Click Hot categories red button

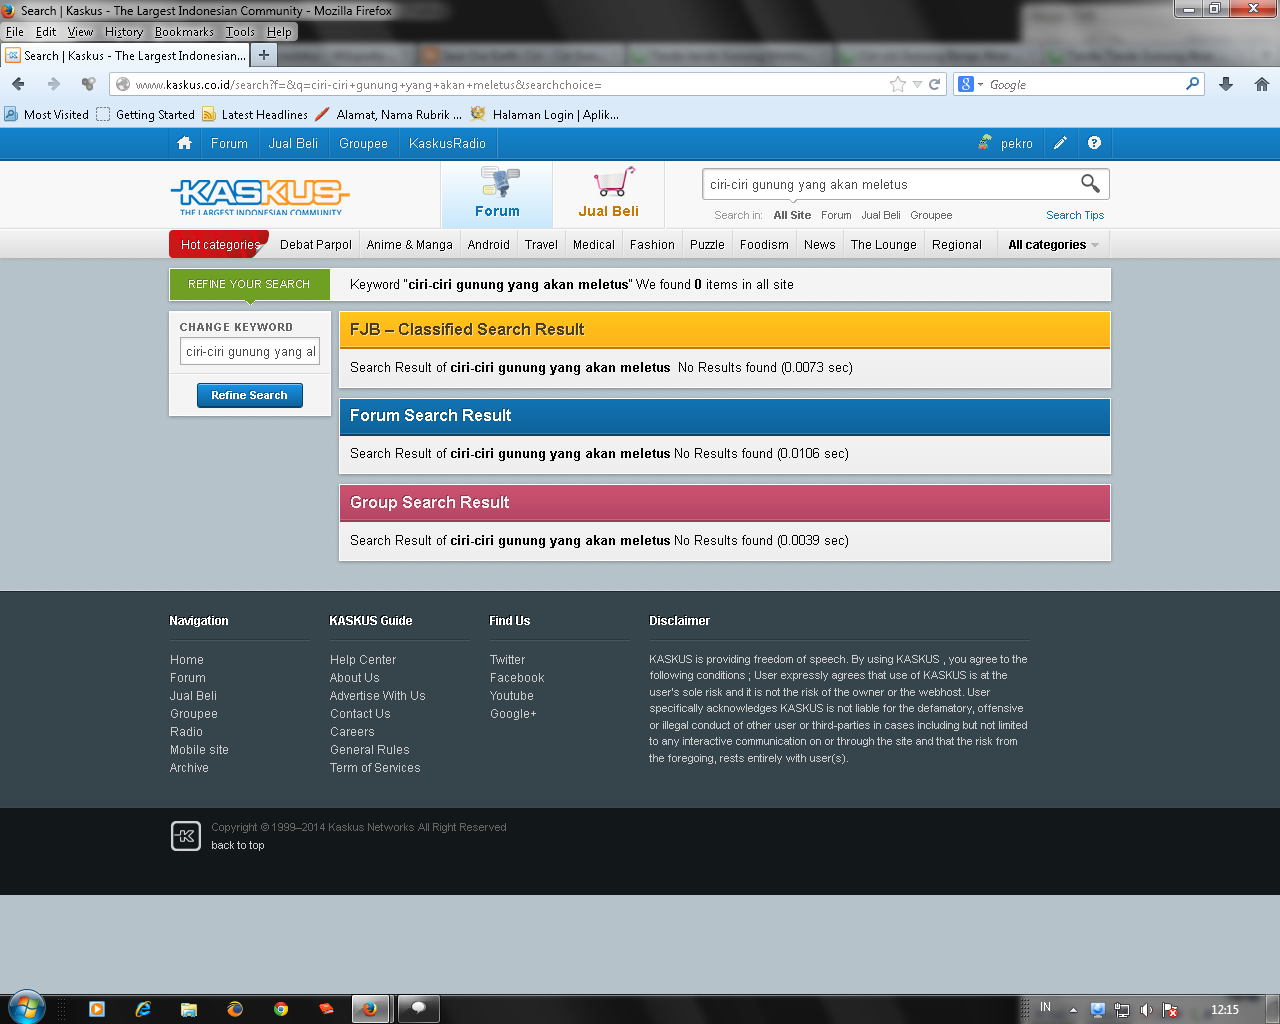click(x=219, y=244)
